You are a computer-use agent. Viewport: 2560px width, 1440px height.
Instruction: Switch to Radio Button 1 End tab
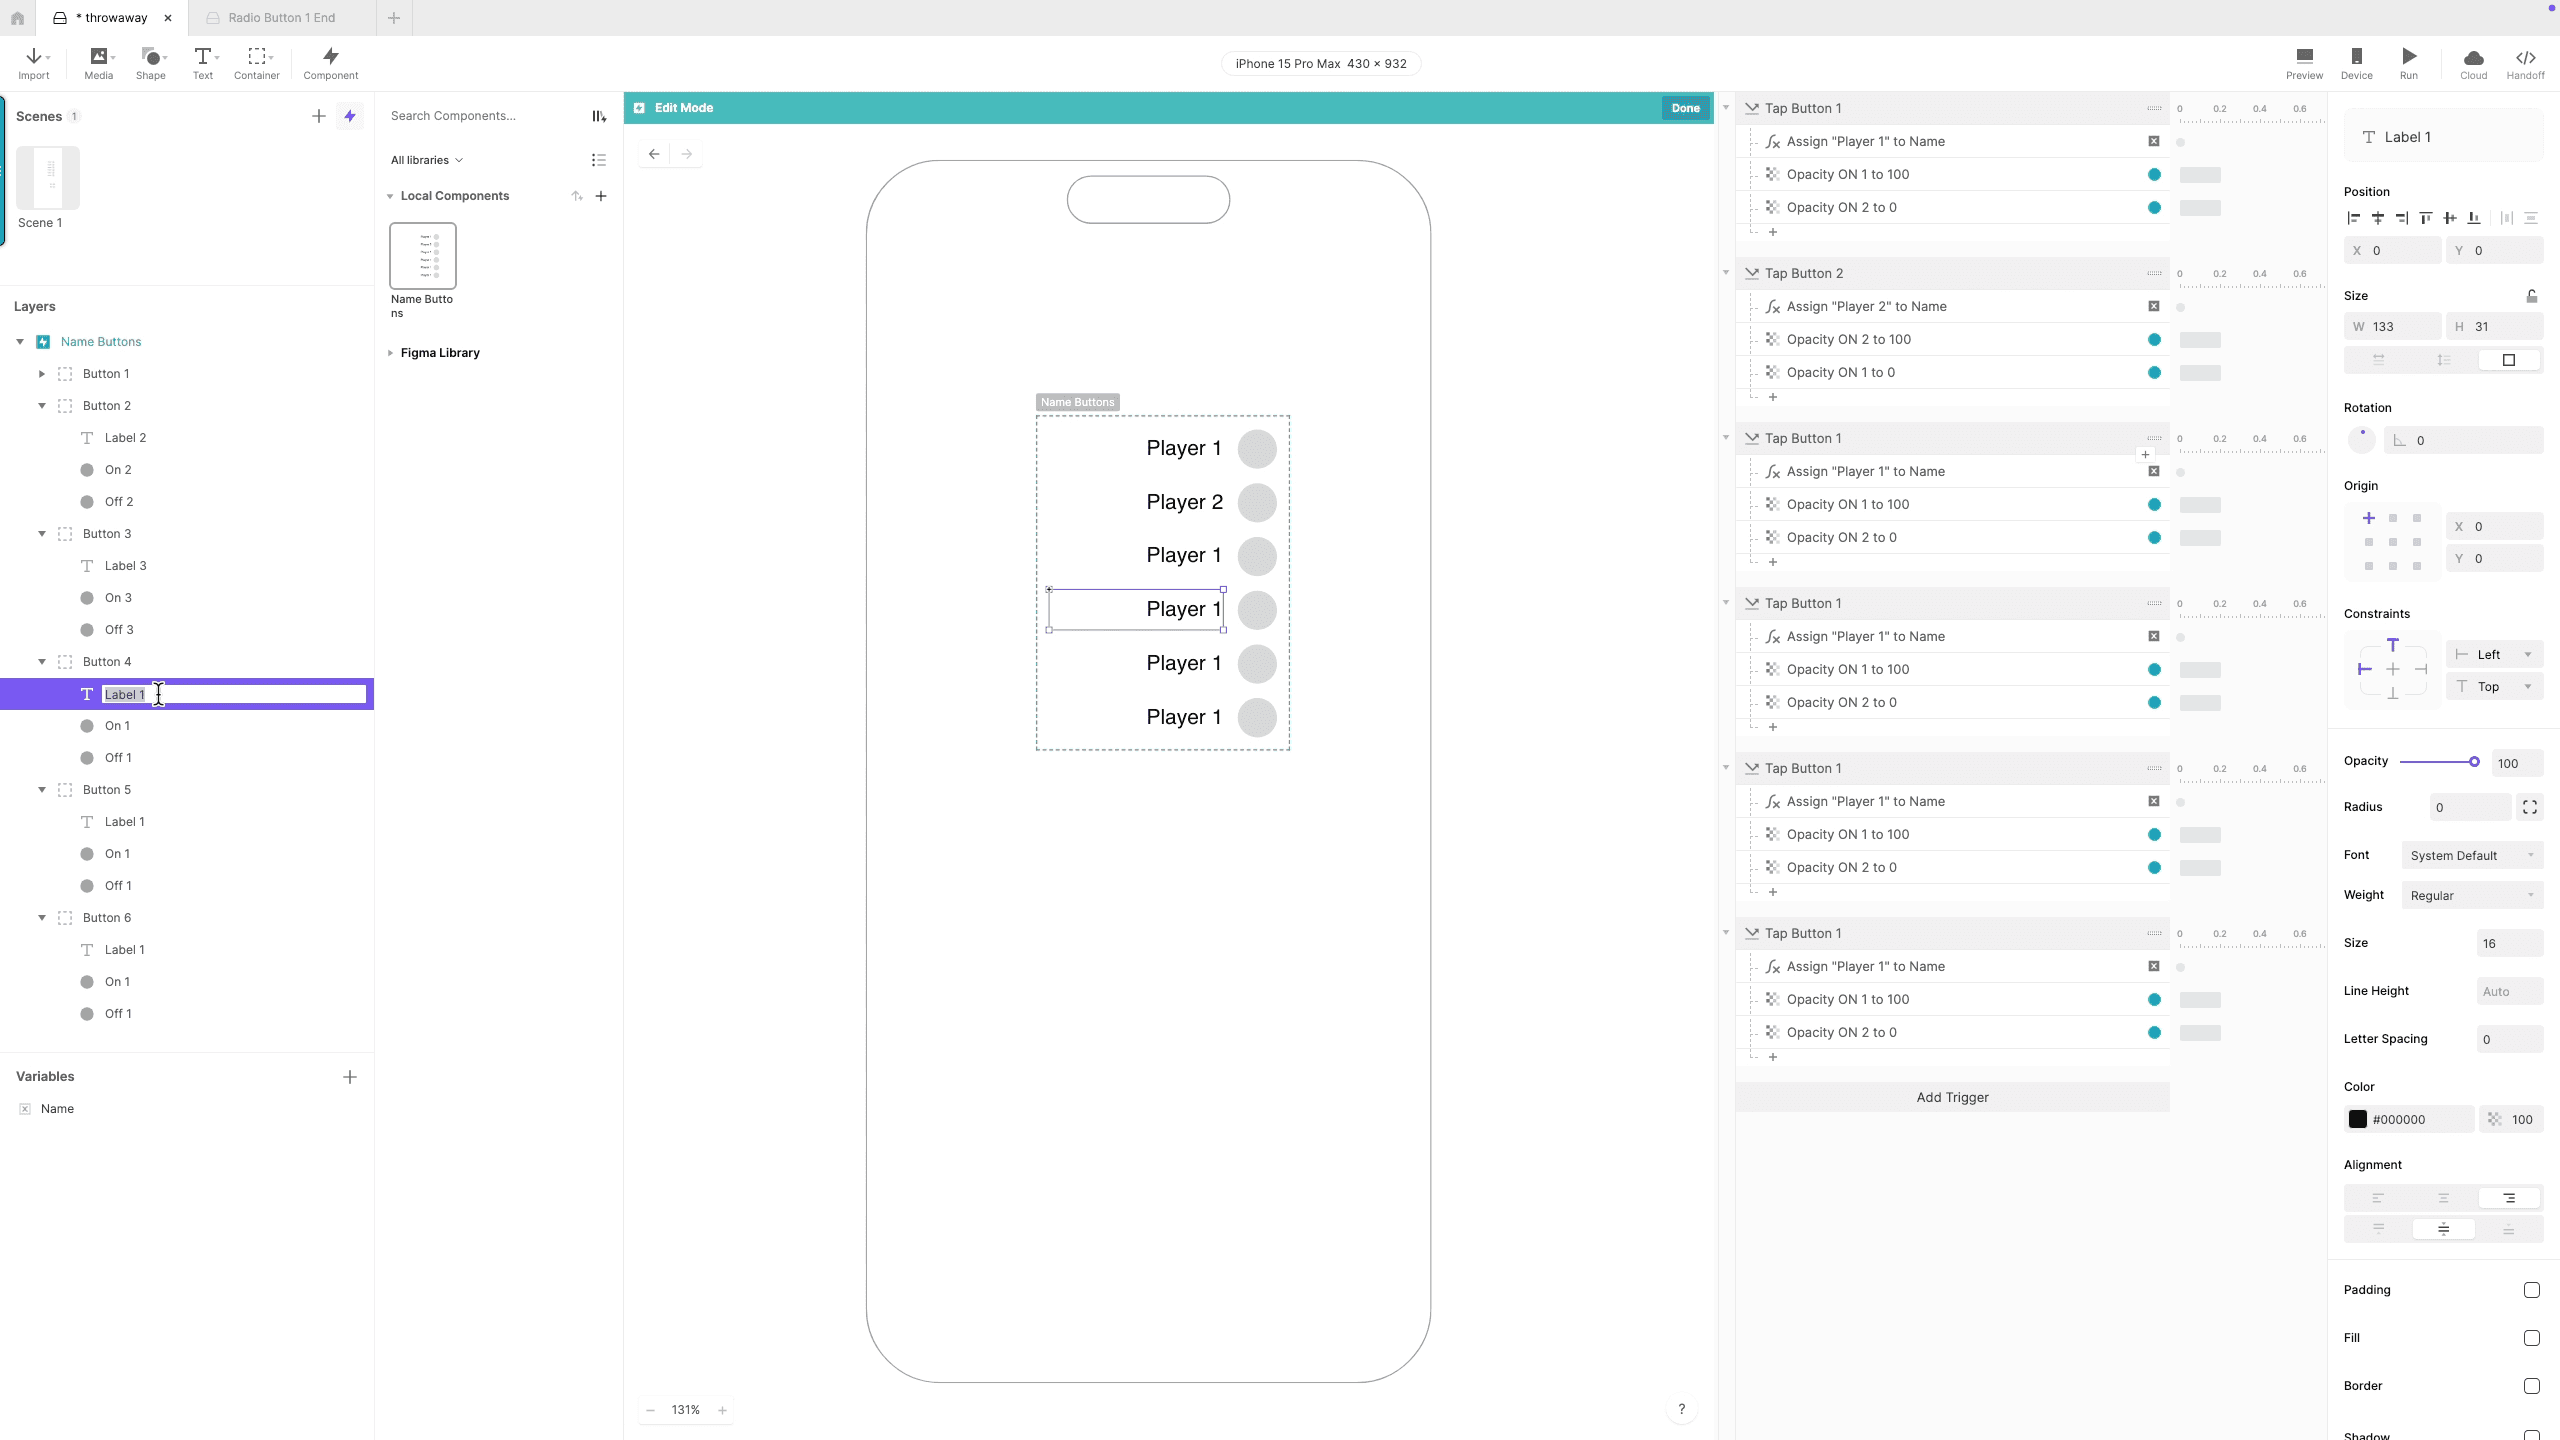[x=281, y=18]
